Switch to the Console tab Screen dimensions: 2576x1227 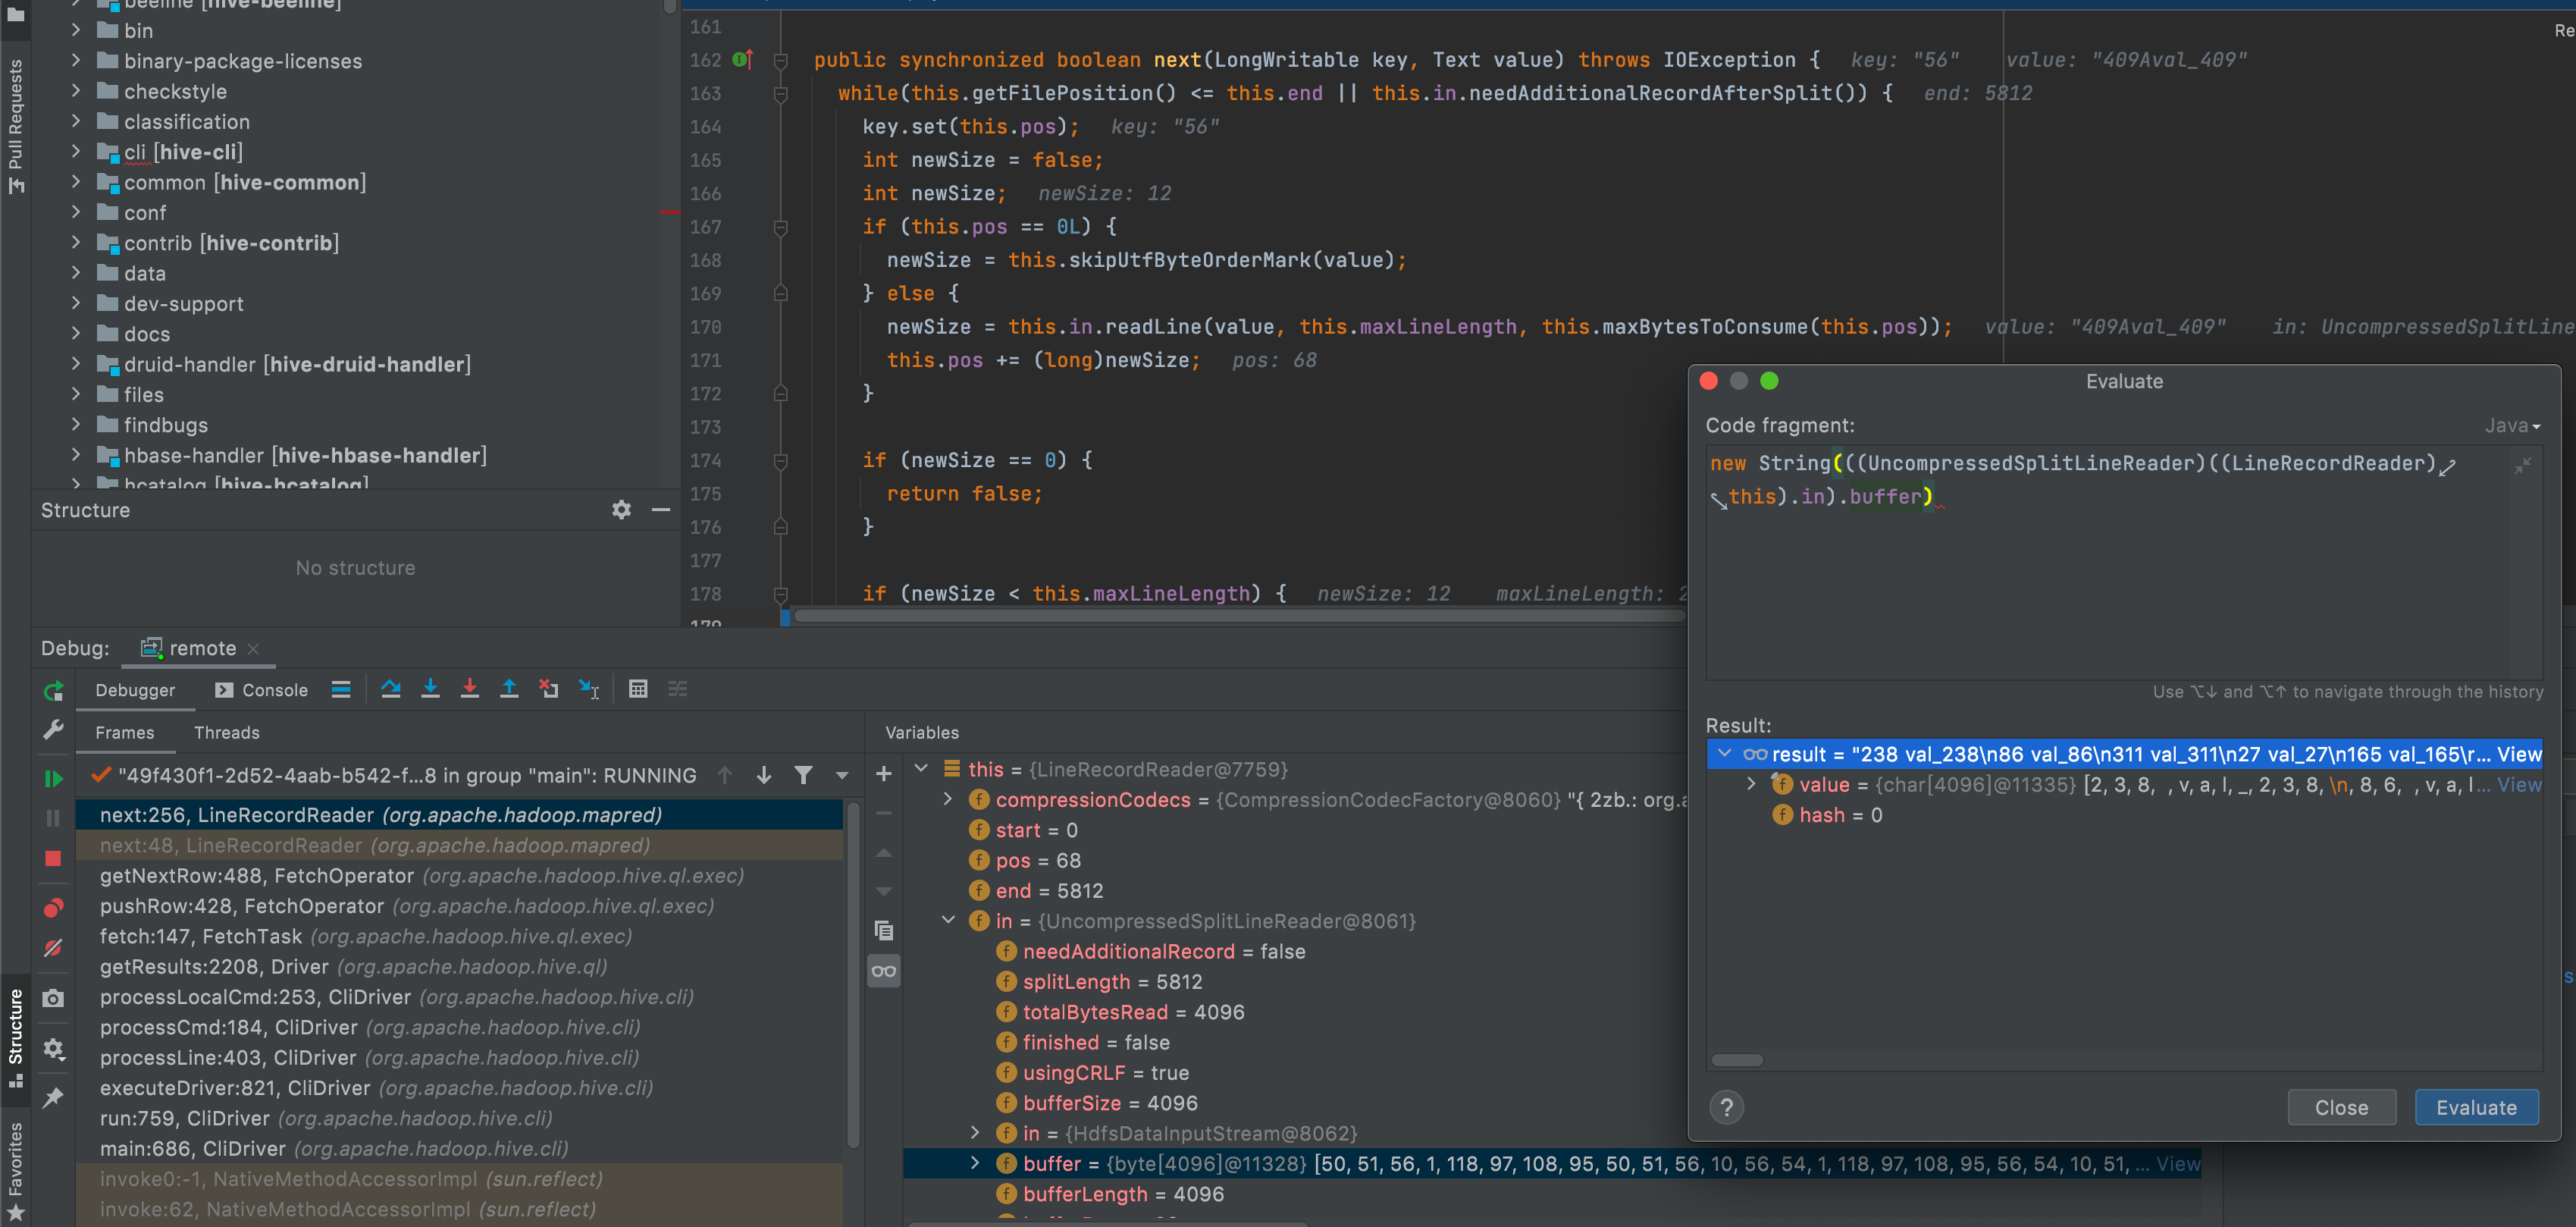coord(262,690)
